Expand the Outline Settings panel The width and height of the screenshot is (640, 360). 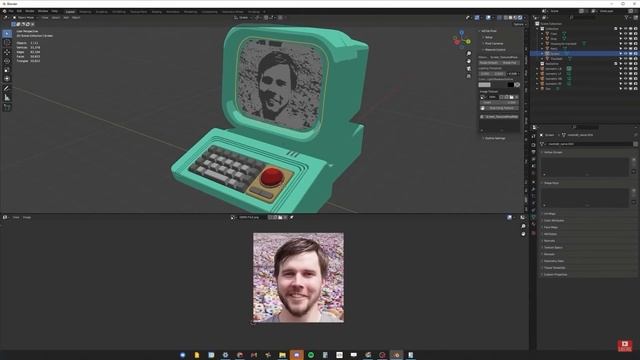pyautogui.click(x=495, y=138)
